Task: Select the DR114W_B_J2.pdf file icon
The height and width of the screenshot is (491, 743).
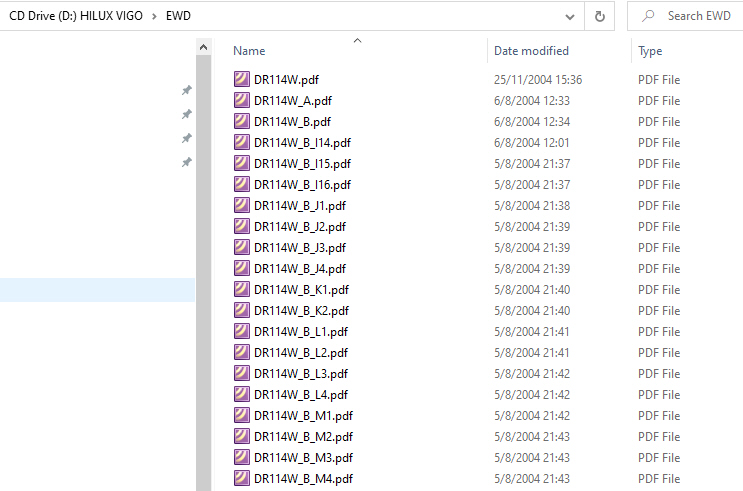Action: (242, 226)
